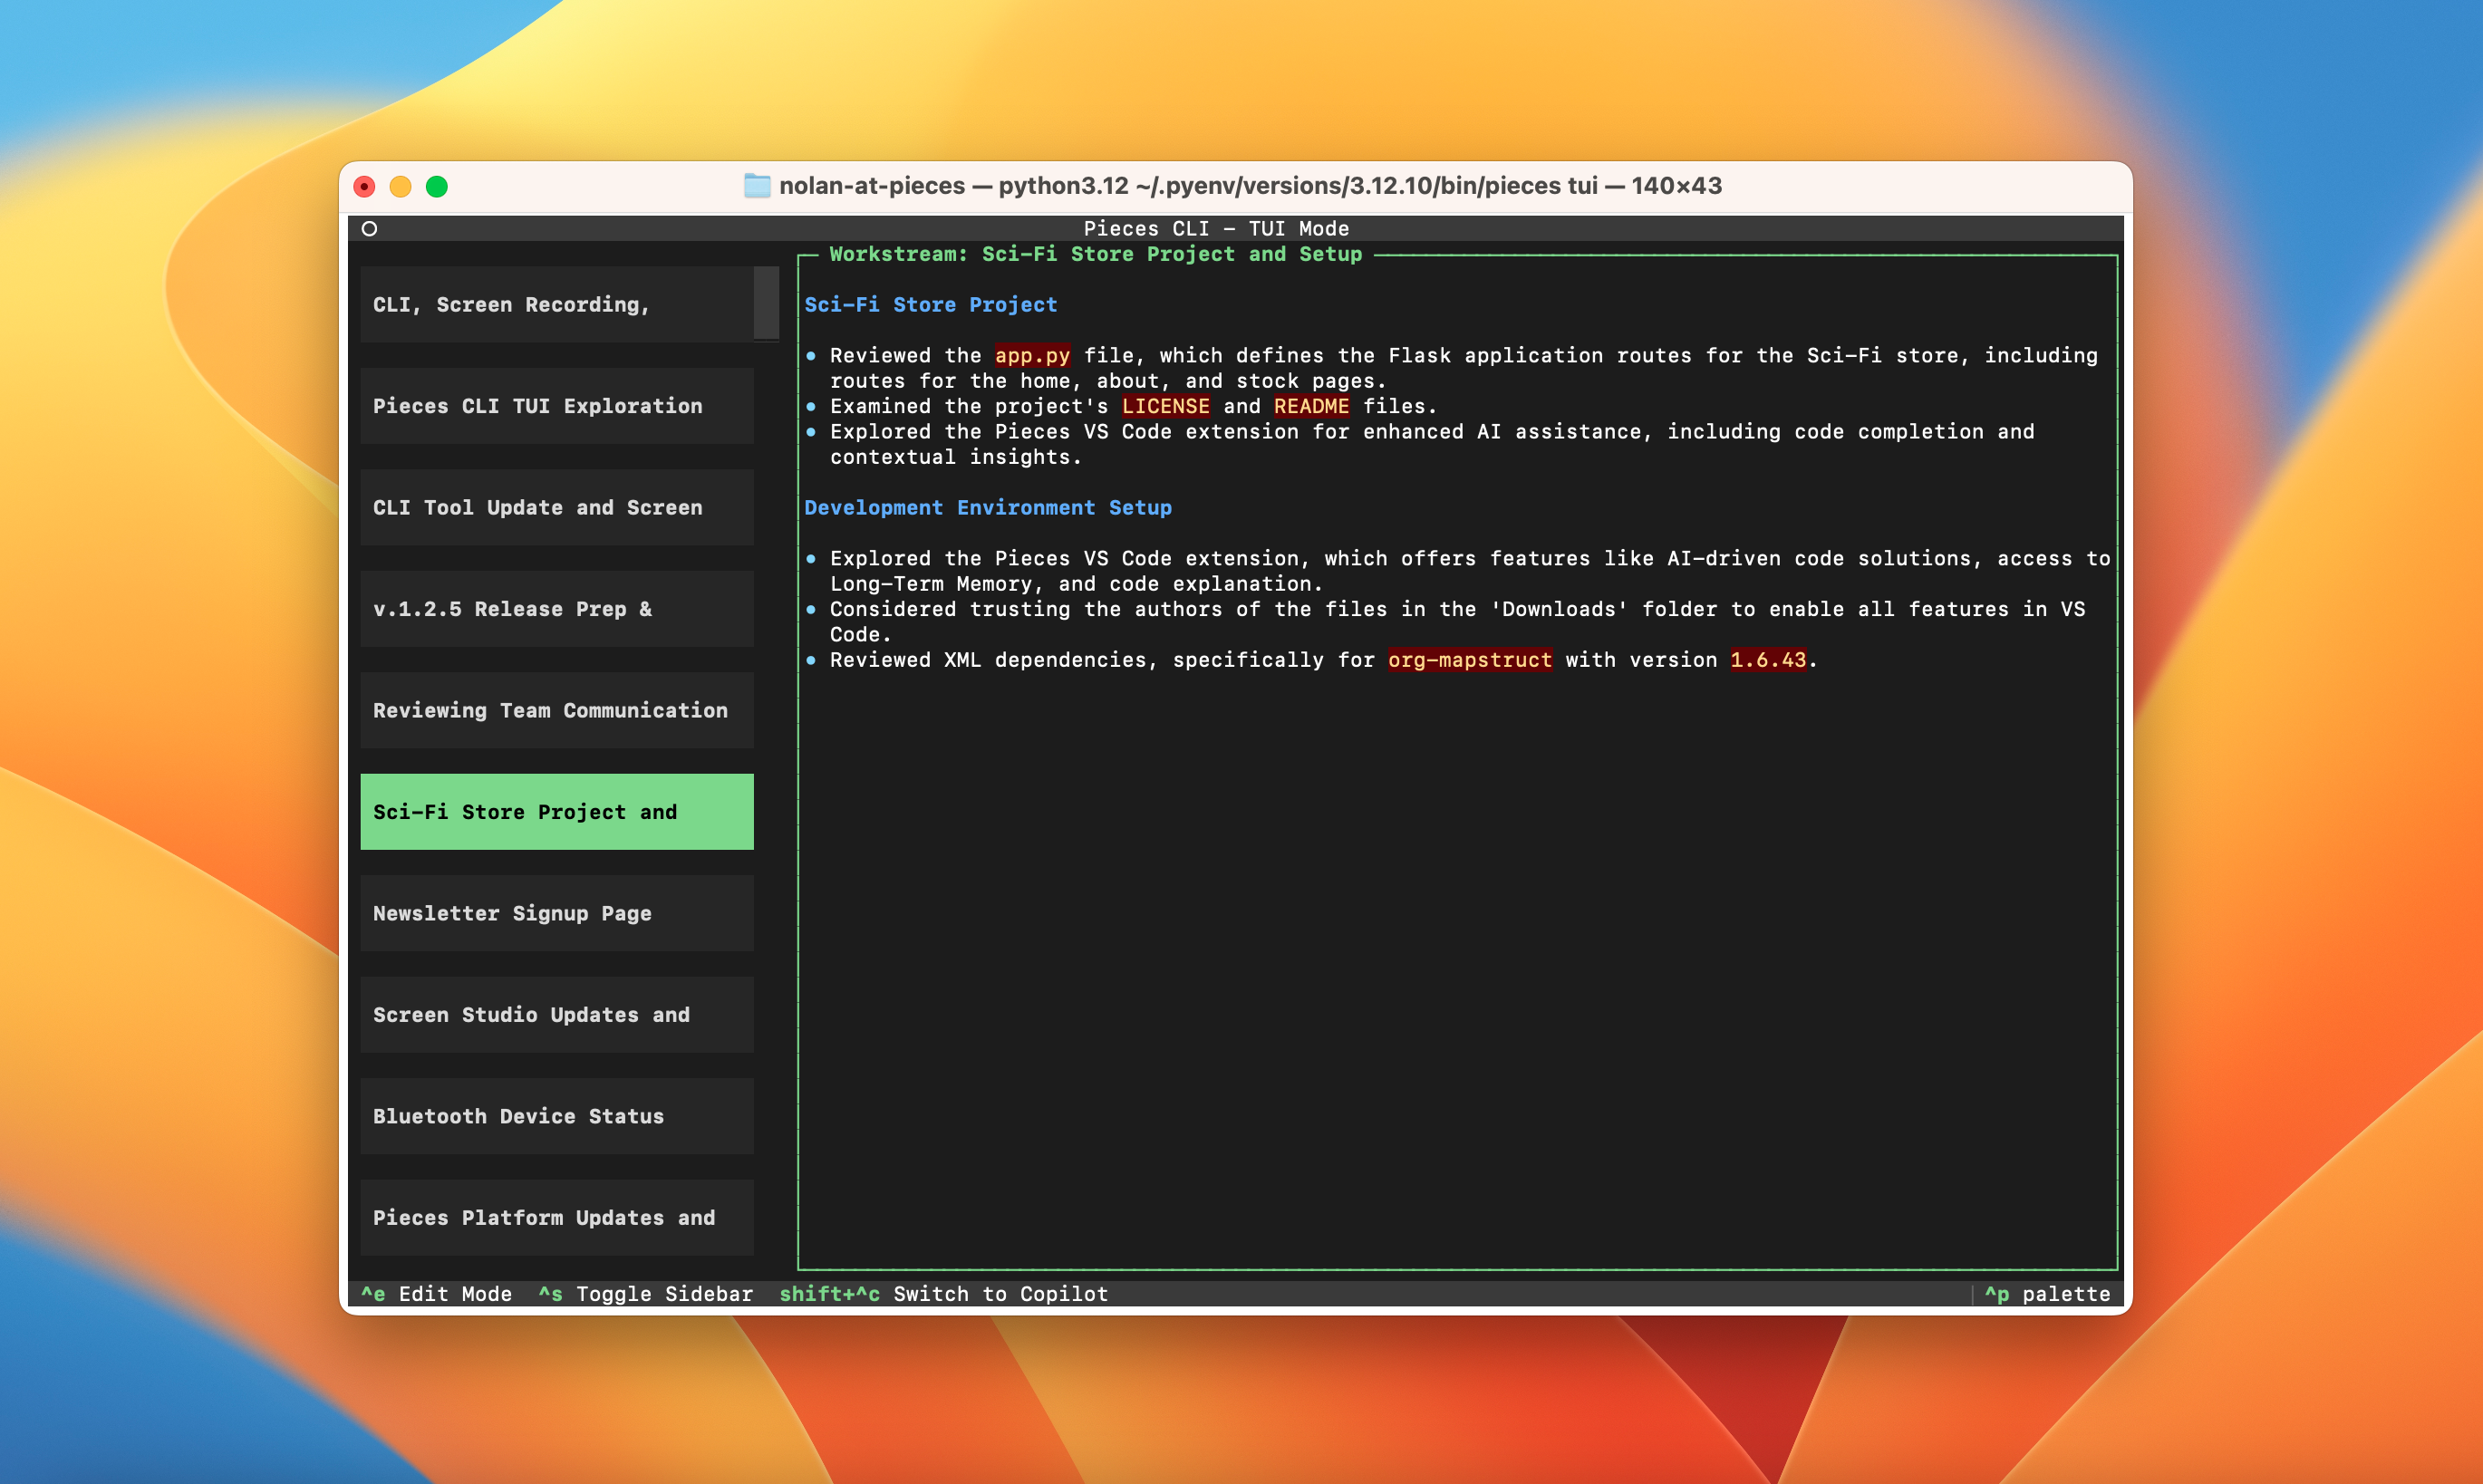The height and width of the screenshot is (1484, 2483).
Task: Click the highlighted 'app.py' code text
Action: pos(1032,355)
